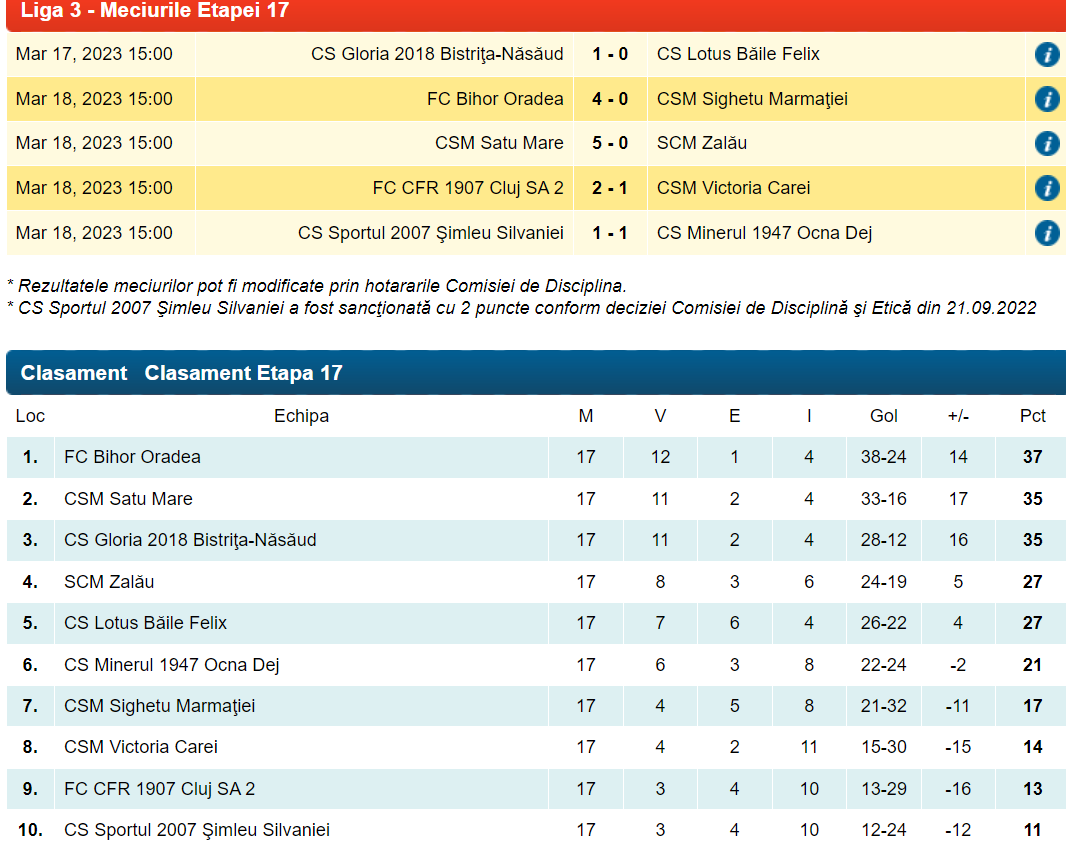This screenshot has height=850, width=1066.
Task: Click info icon for CFR Cluj SA 2 match
Action: pyautogui.click(x=1046, y=188)
